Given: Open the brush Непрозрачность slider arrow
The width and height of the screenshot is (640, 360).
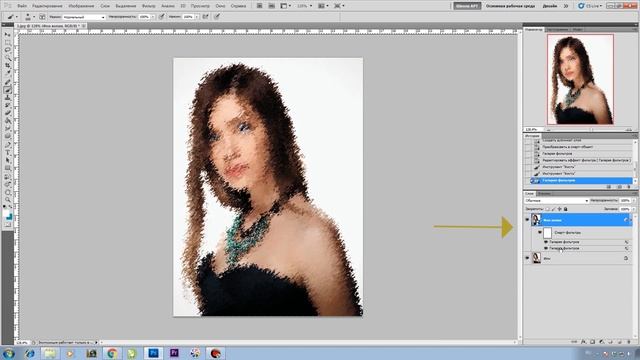Looking at the screenshot, I should pyautogui.click(x=152, y=17).
